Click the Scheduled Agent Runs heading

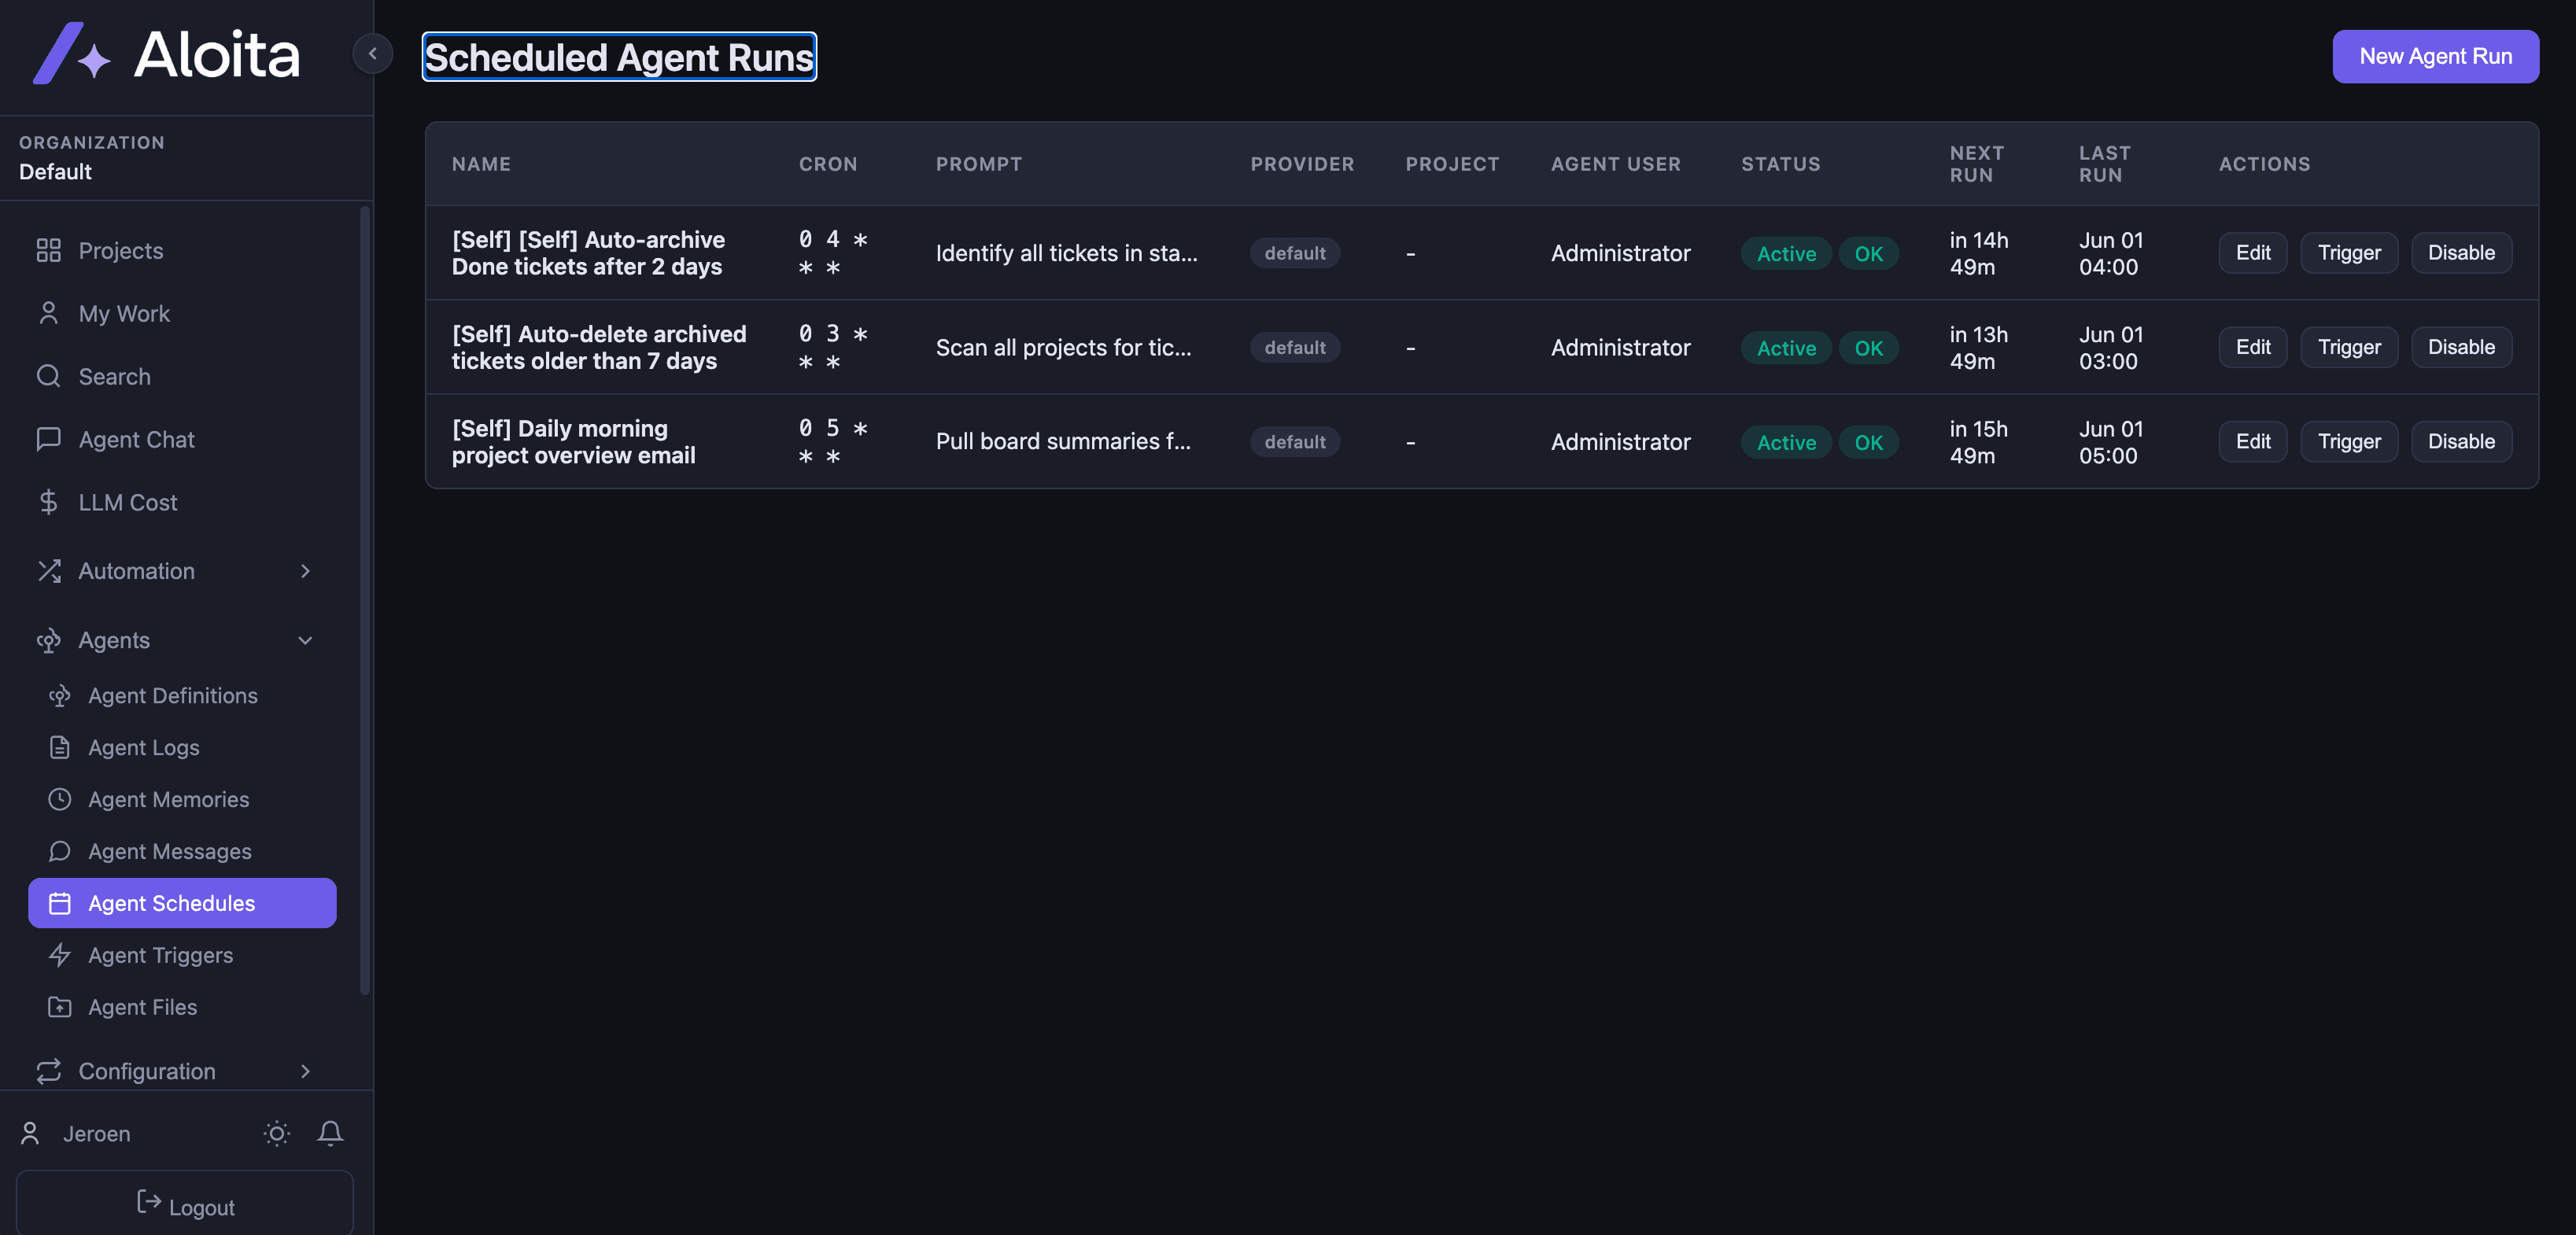619,57
